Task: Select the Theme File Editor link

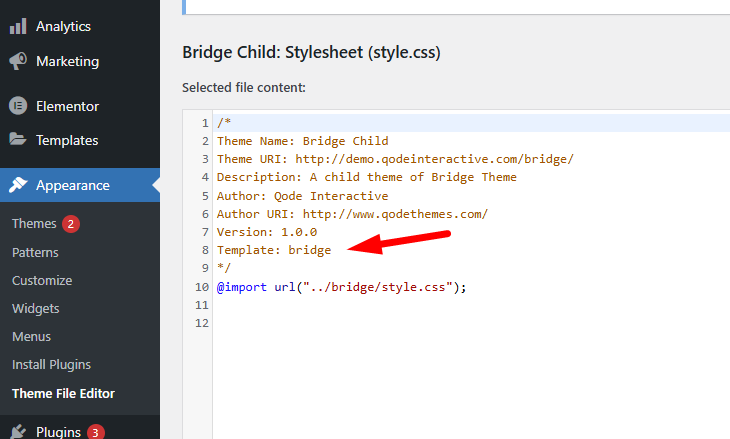Action: pyautogui.click(x=63, y=393)
